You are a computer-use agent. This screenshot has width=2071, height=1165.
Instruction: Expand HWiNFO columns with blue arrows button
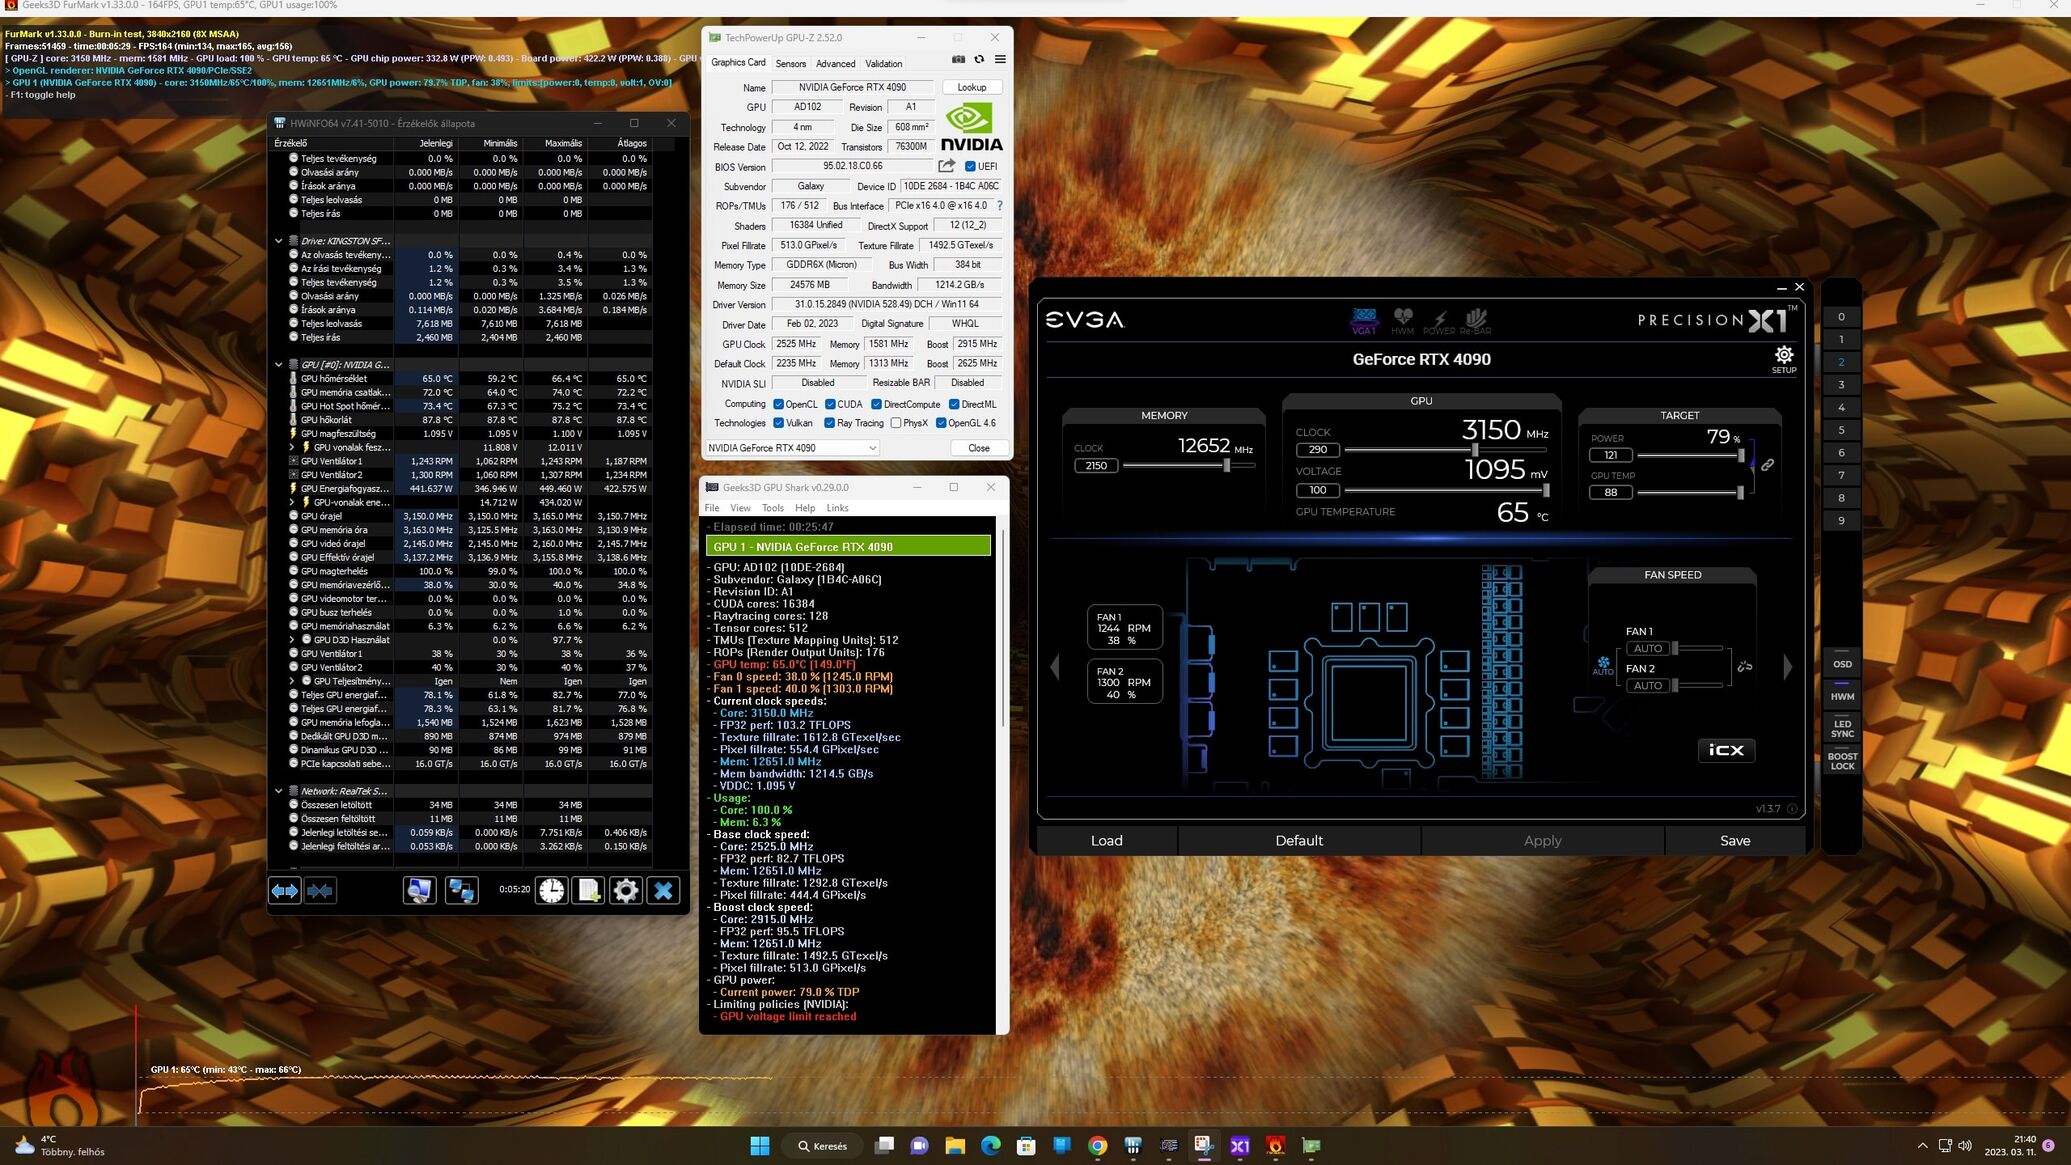coord(285,890)
